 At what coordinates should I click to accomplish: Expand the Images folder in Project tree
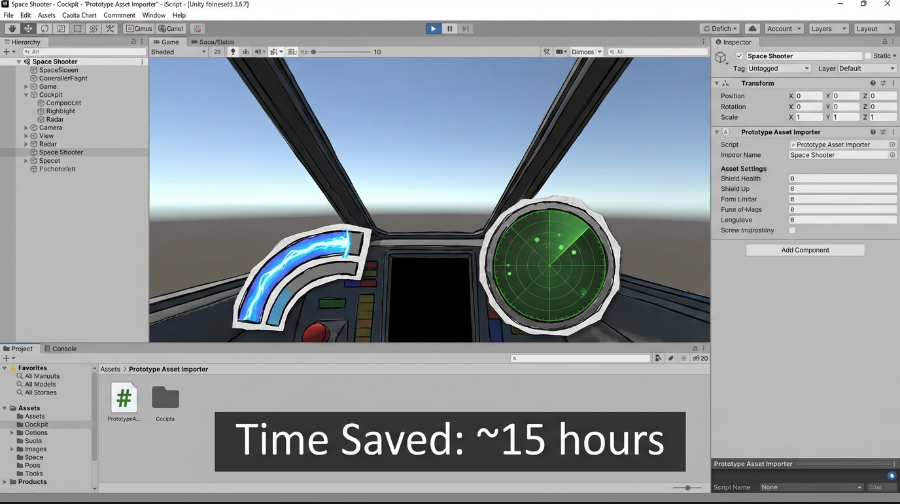point(12,449)
